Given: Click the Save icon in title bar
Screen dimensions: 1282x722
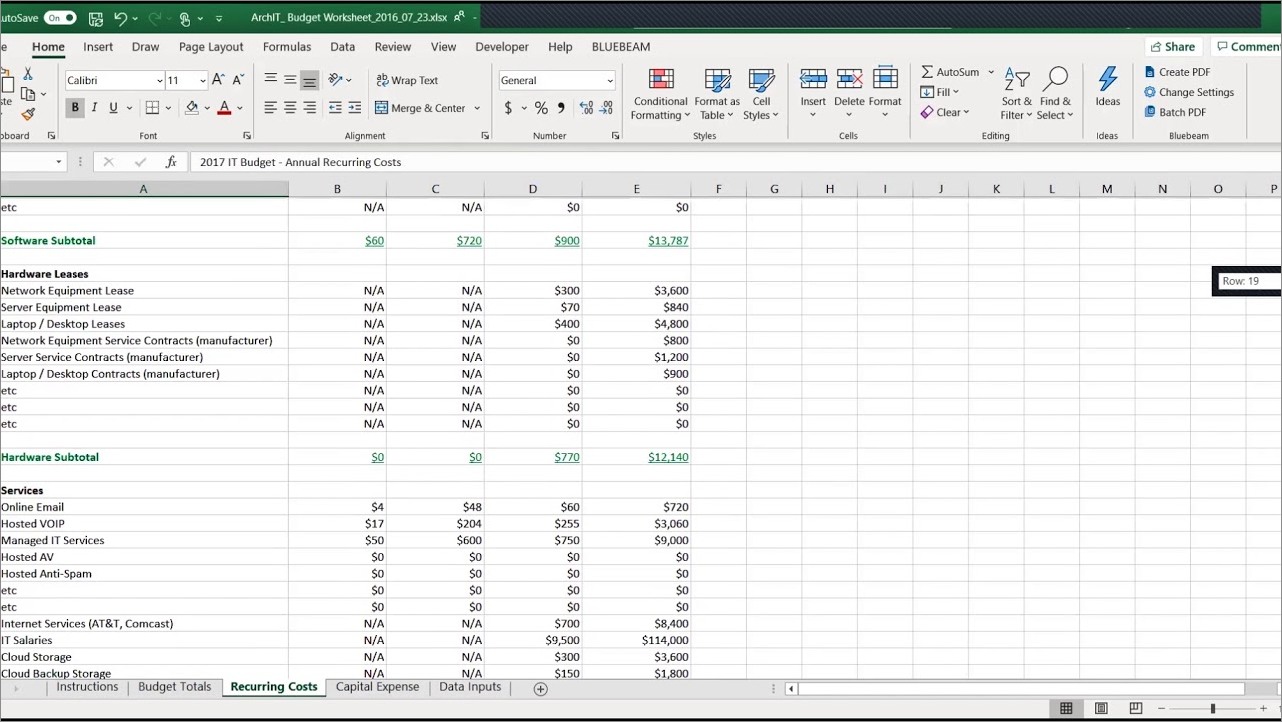Looking at the screenshot, I should (96, 18).
